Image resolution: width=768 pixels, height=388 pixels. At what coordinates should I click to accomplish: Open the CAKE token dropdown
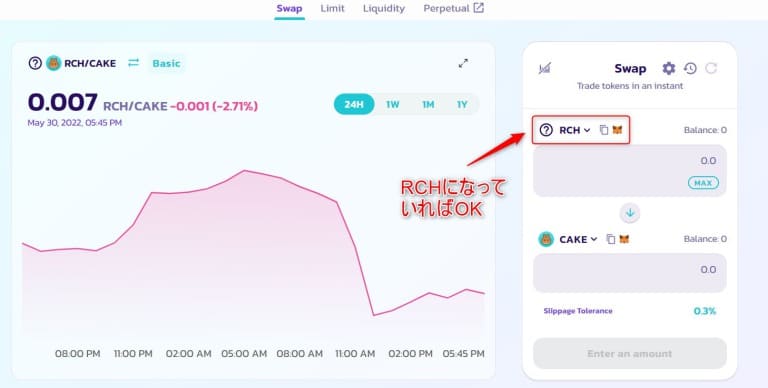568,239
